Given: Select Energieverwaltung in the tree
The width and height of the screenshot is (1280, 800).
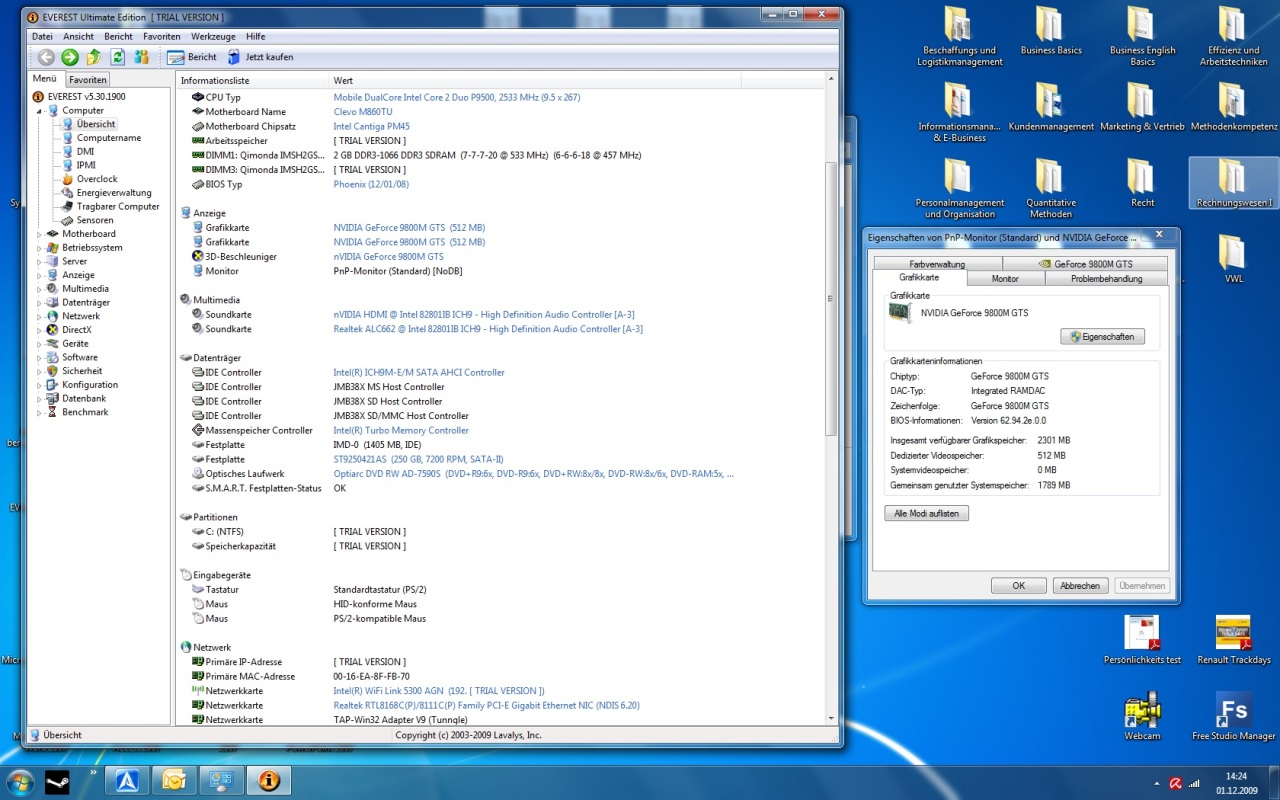Looking at the screenshot, I should (x=114, y=193).
